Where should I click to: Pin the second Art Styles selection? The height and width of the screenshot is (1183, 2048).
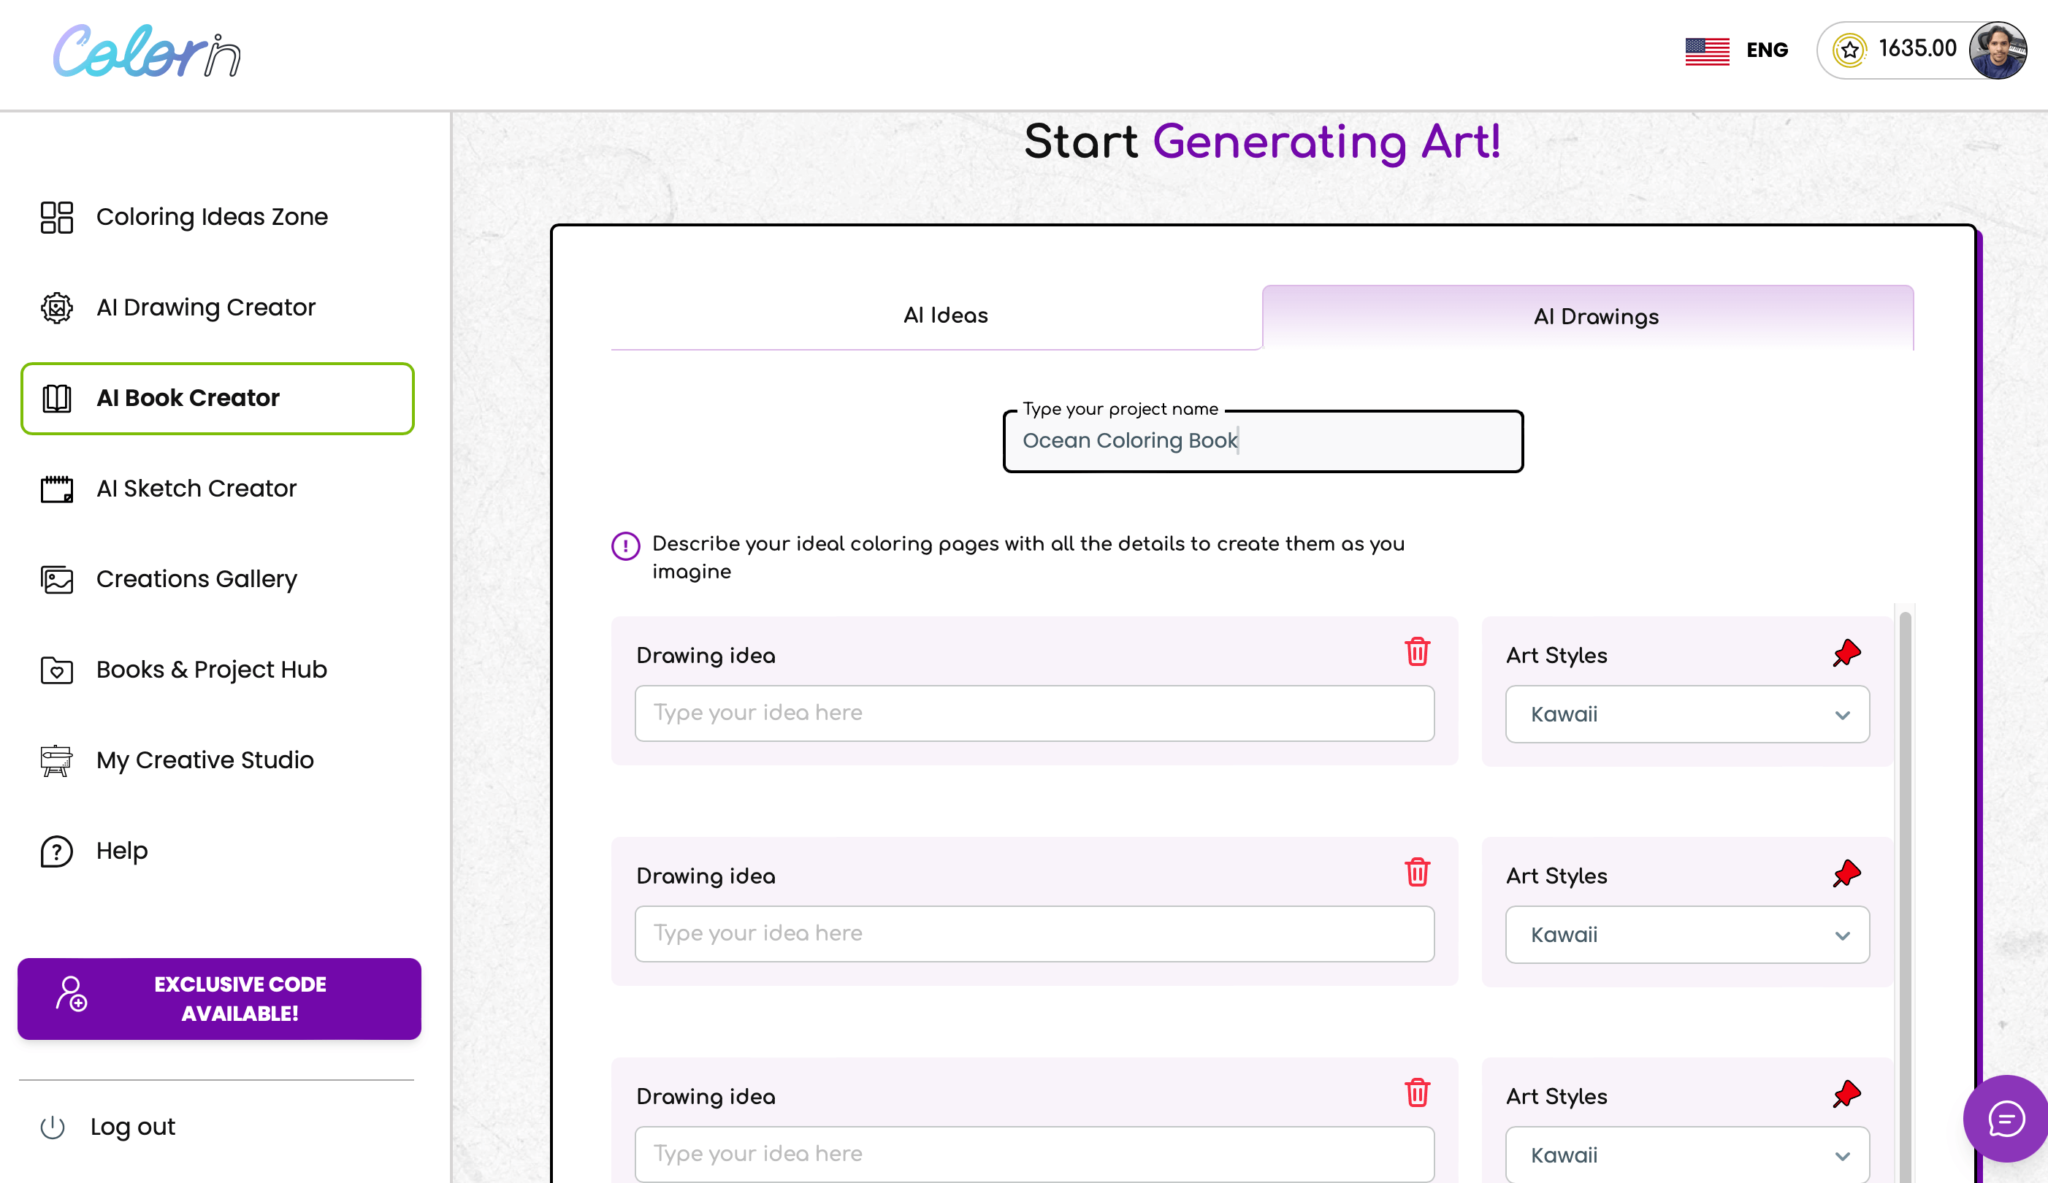click(1846, 872)
